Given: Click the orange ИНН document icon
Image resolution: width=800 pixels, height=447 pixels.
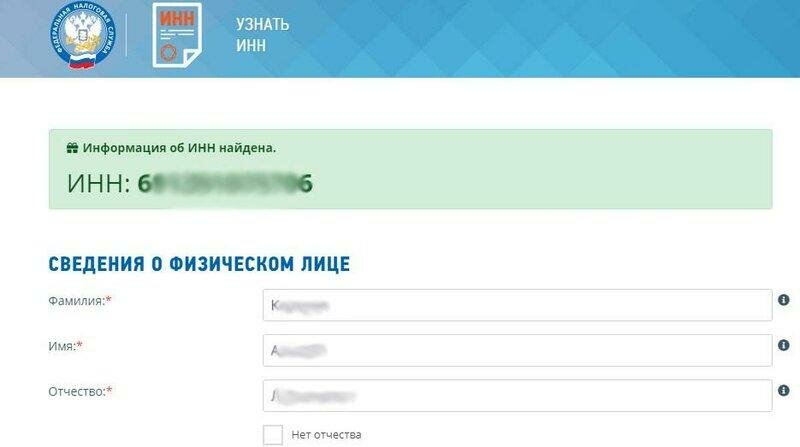Looking at the screenshot, I should [177, 35].
